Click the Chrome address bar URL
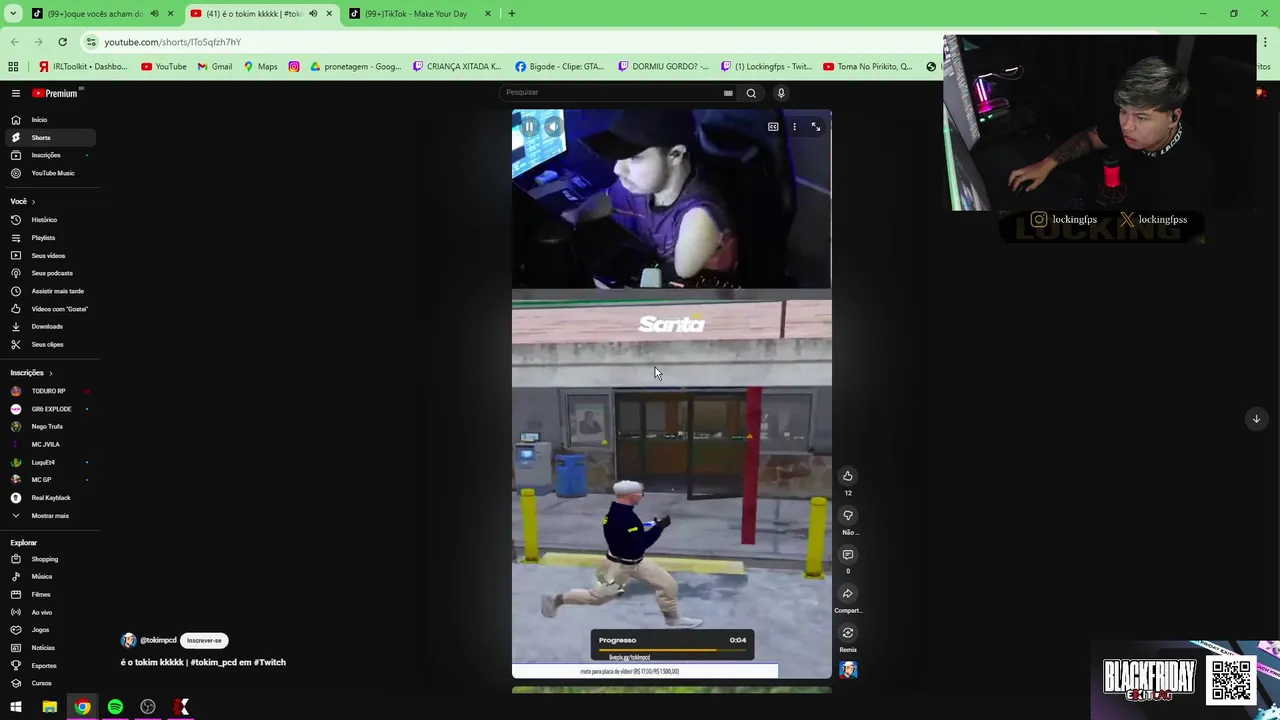 click(x=172, y=42)
